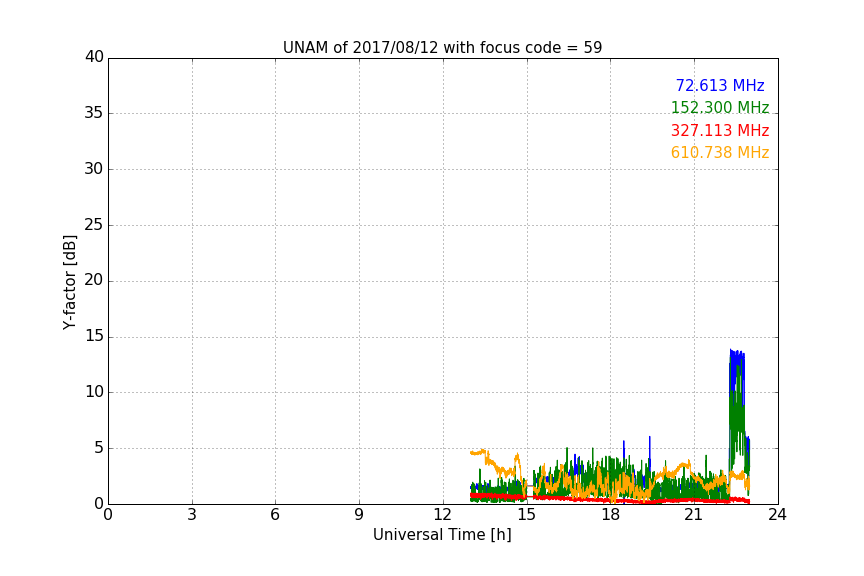The width and height of the screenshot is (864, 576).
Task: Click the y-axis tick label '10'
Action: [x=94, y=392]
